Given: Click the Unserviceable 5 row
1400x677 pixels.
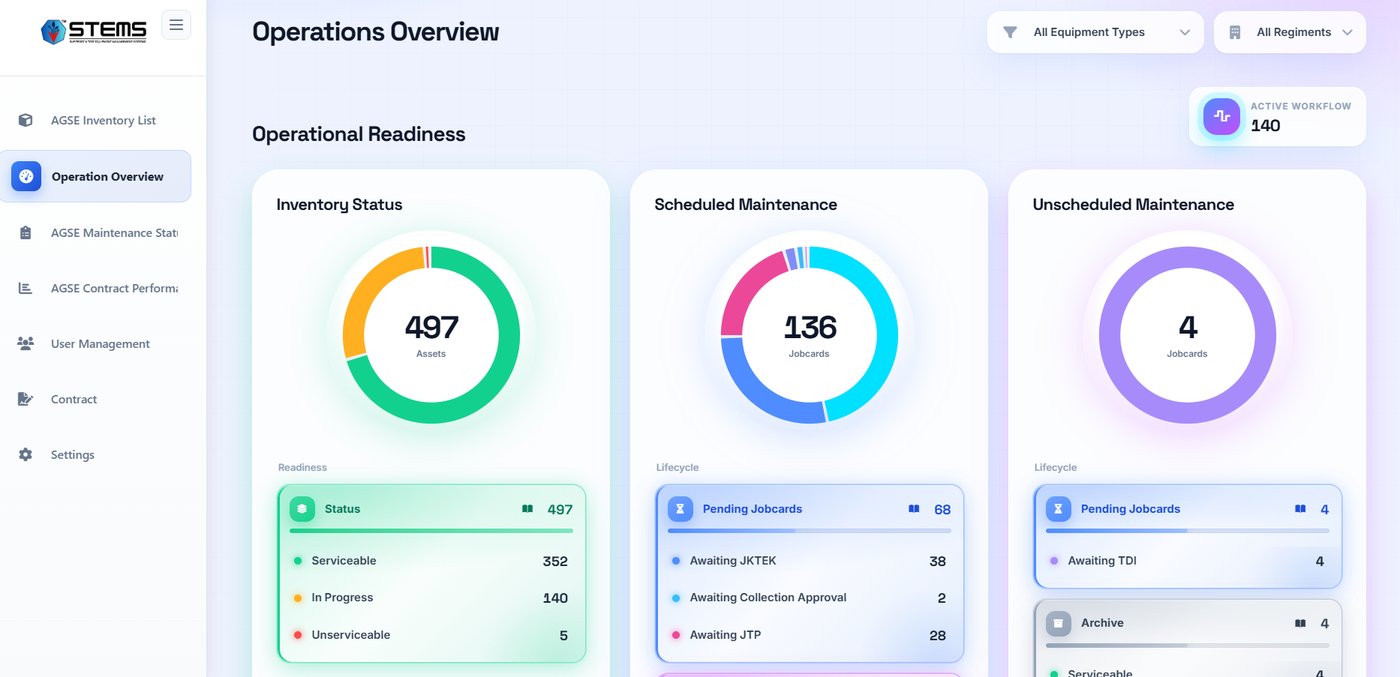Looking at the screenshot, I should (x=431, y=635).
